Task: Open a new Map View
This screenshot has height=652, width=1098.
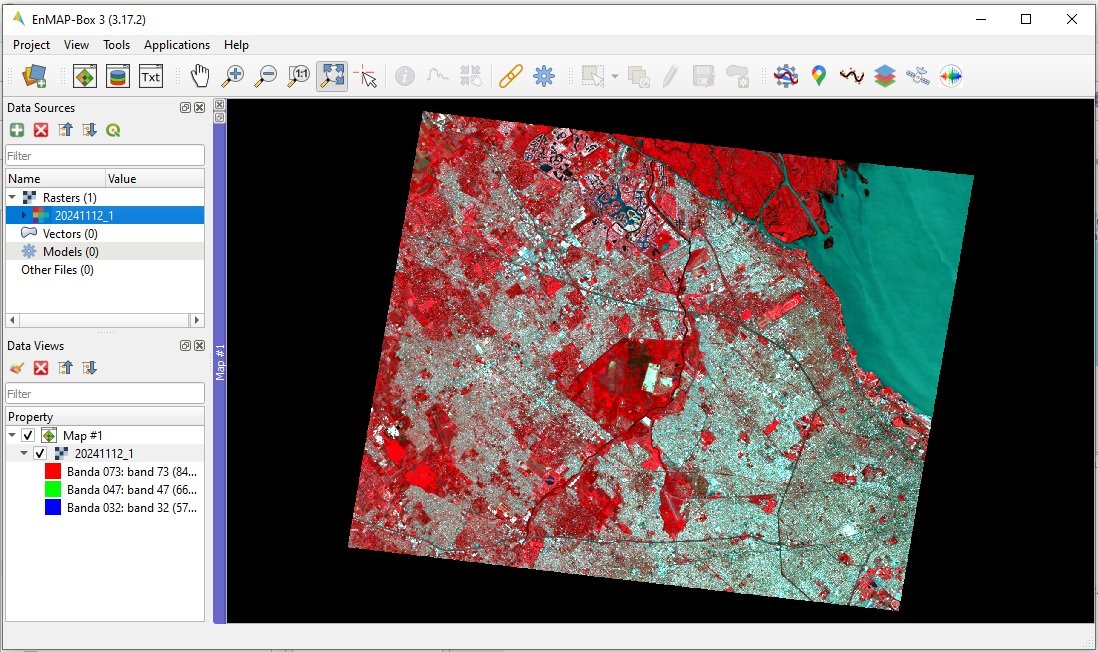Action: (84, 76)
